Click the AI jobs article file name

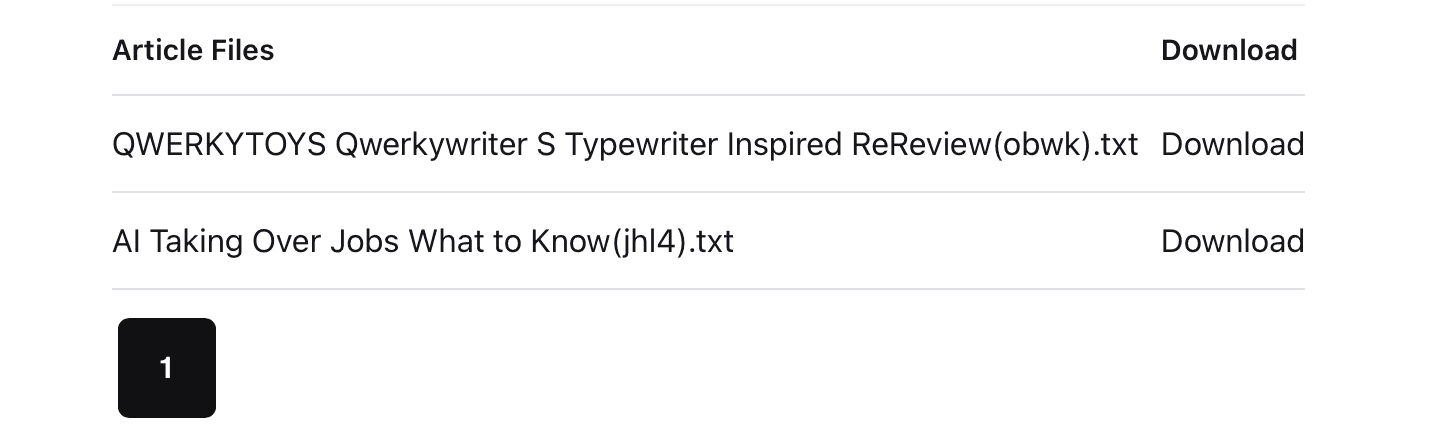tap(423, 241)
